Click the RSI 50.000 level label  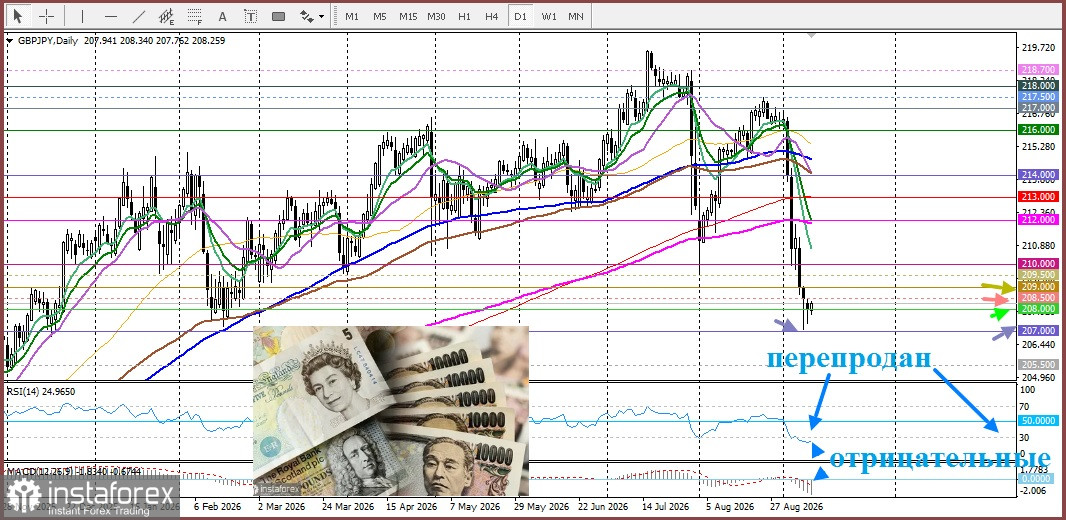[x=1038, y=421]
